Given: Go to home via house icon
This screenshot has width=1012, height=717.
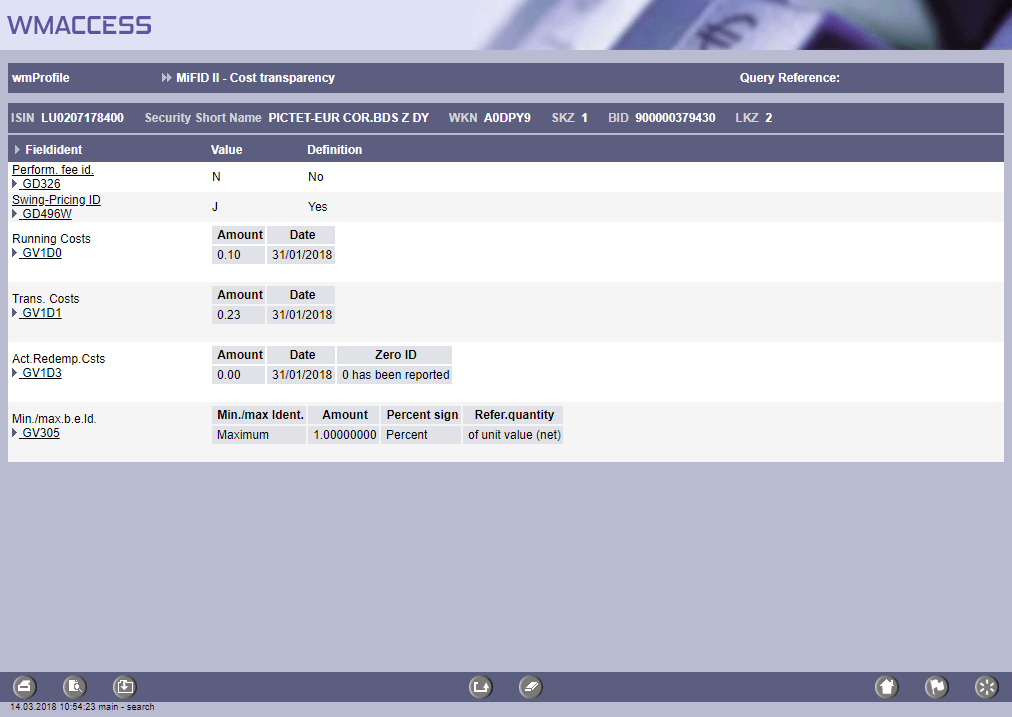Looking at the screenshot, I should (887, 687).
